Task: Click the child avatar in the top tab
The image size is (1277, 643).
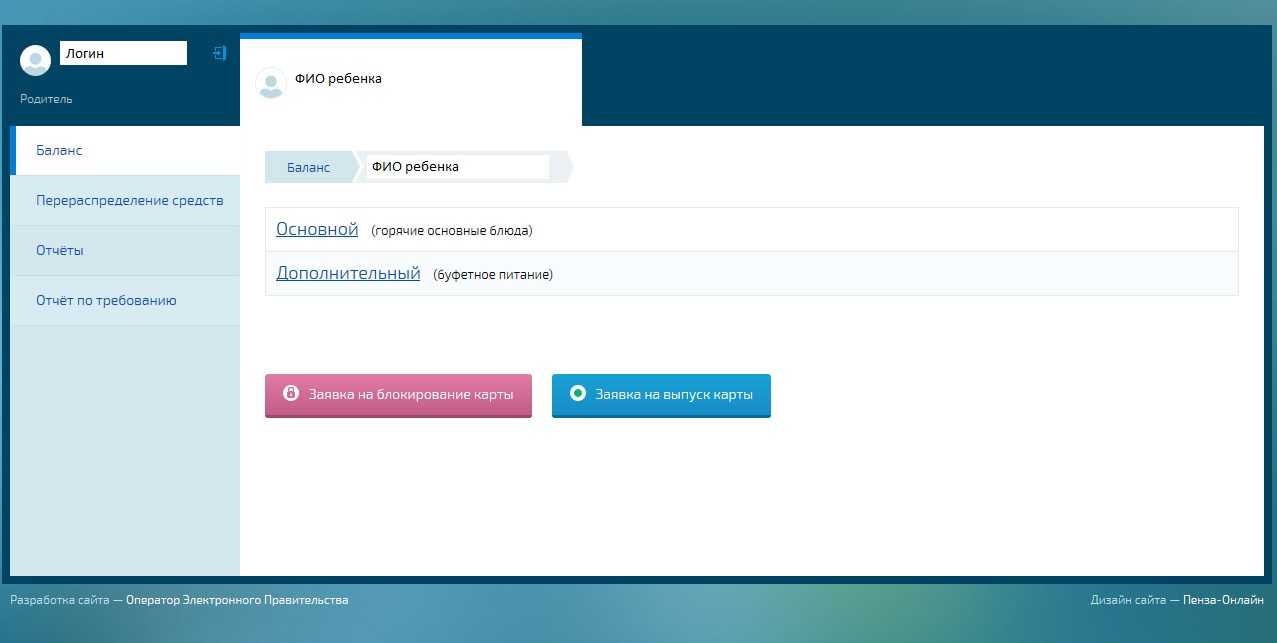Action: 270,82
